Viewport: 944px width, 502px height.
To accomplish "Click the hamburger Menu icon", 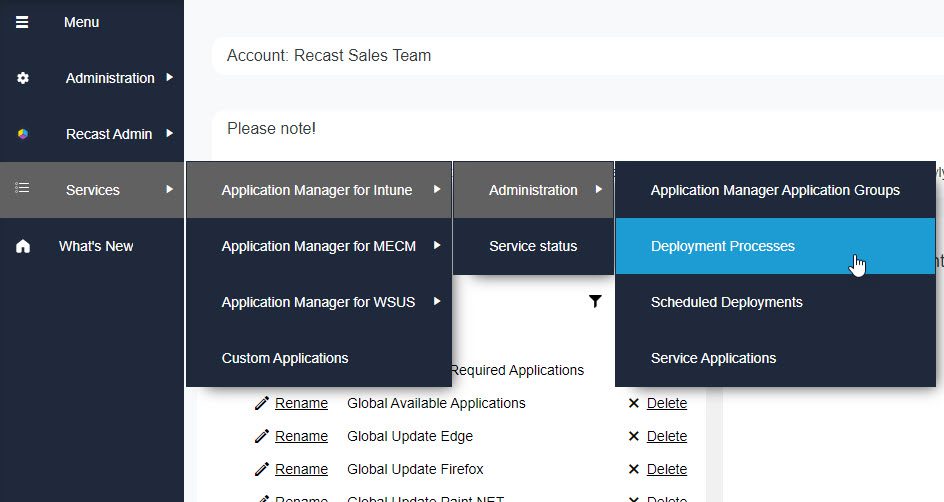I will pyautogui.click(x=22, y=22).
